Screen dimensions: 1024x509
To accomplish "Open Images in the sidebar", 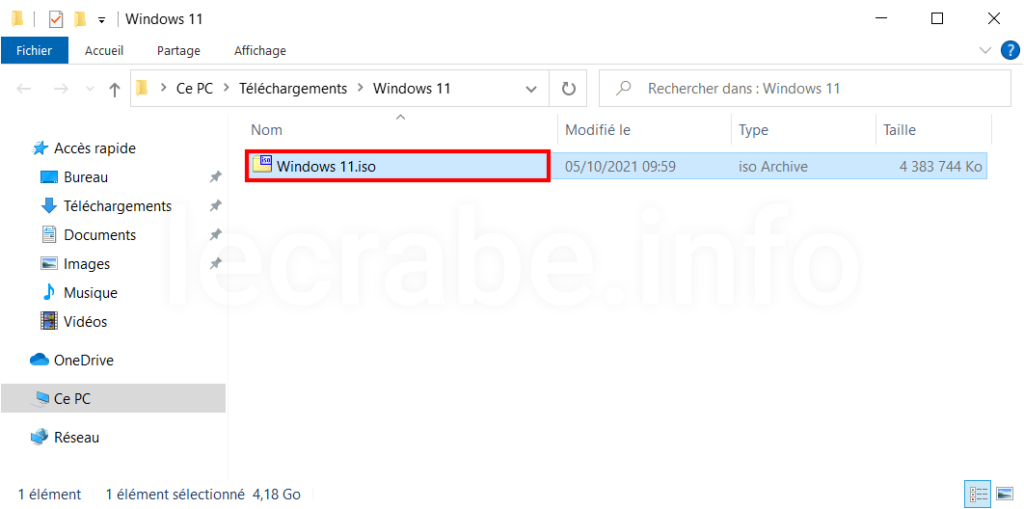I will click(x=86, y=264).
